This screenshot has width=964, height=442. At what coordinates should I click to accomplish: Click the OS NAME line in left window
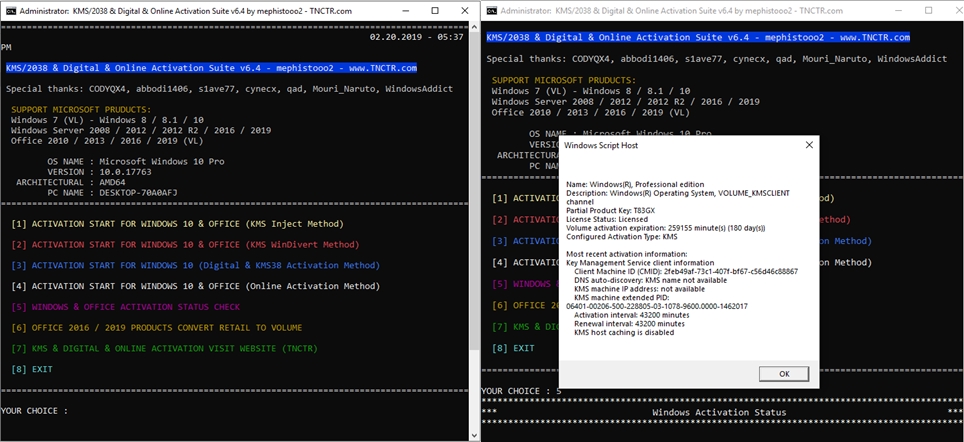coord(136,162)
